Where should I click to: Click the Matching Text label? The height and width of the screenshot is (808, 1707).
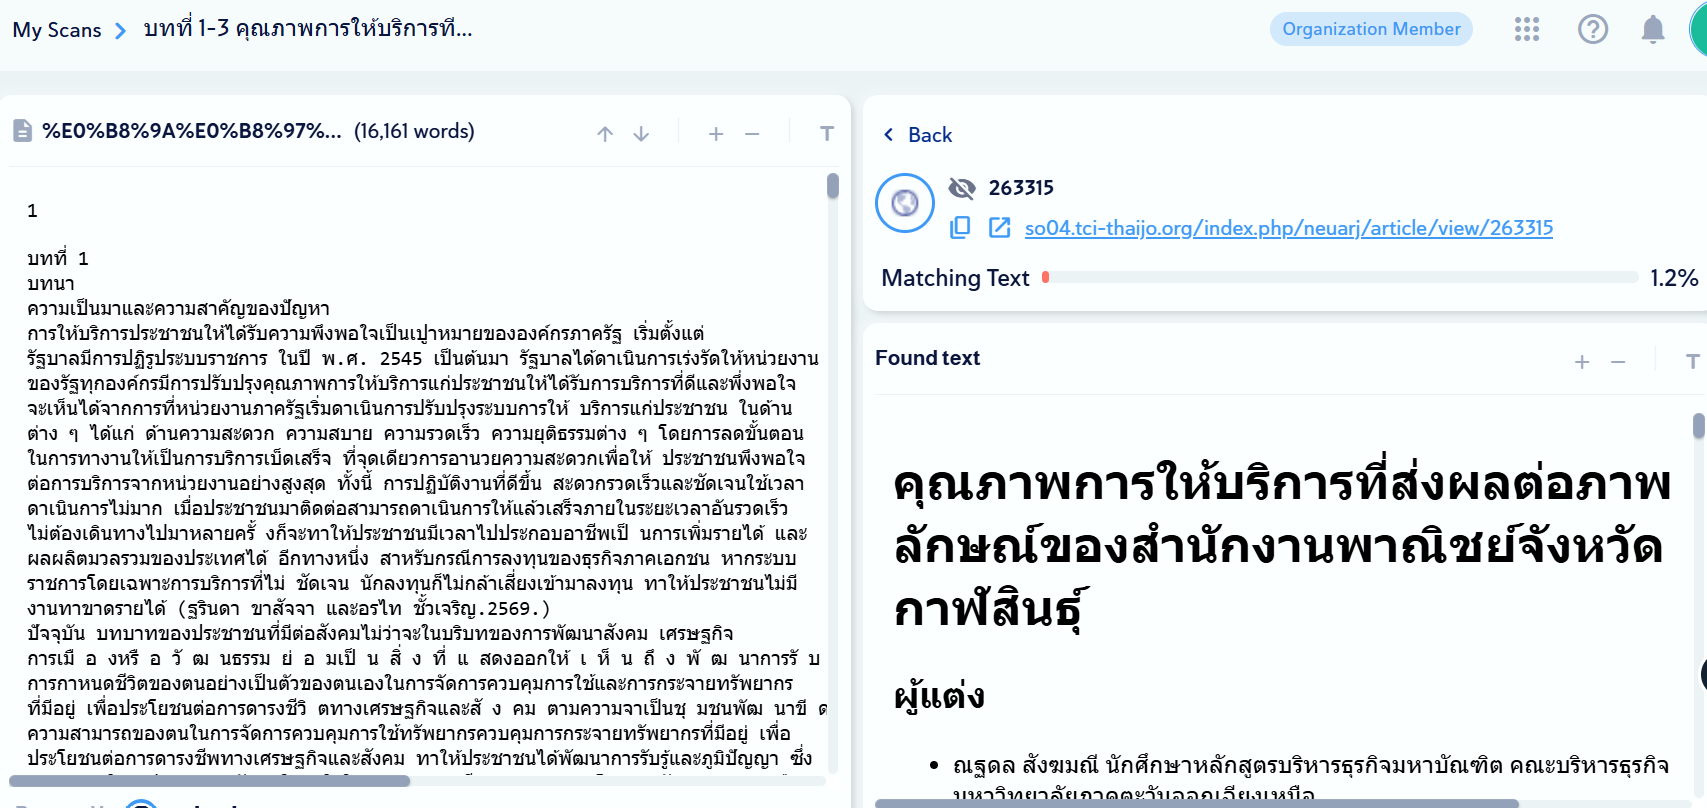(x=955, y=278)
